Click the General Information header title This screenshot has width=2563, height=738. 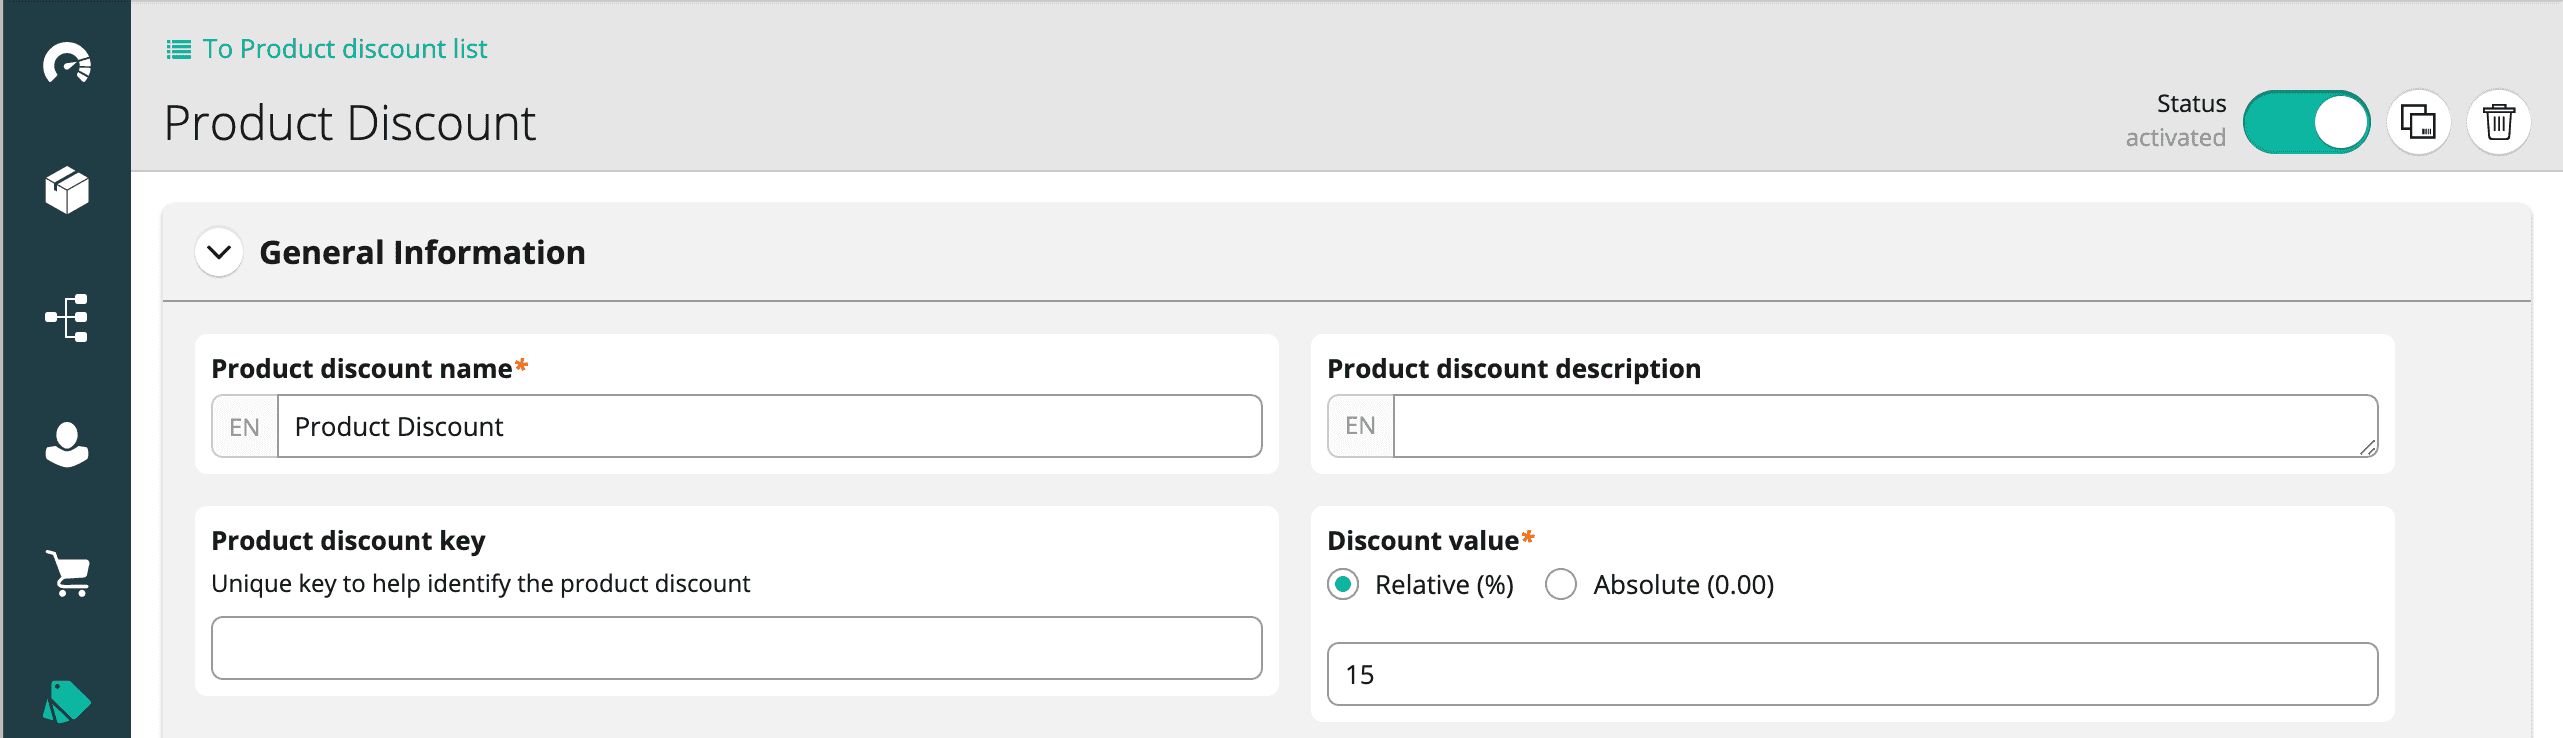click(422, 252)
